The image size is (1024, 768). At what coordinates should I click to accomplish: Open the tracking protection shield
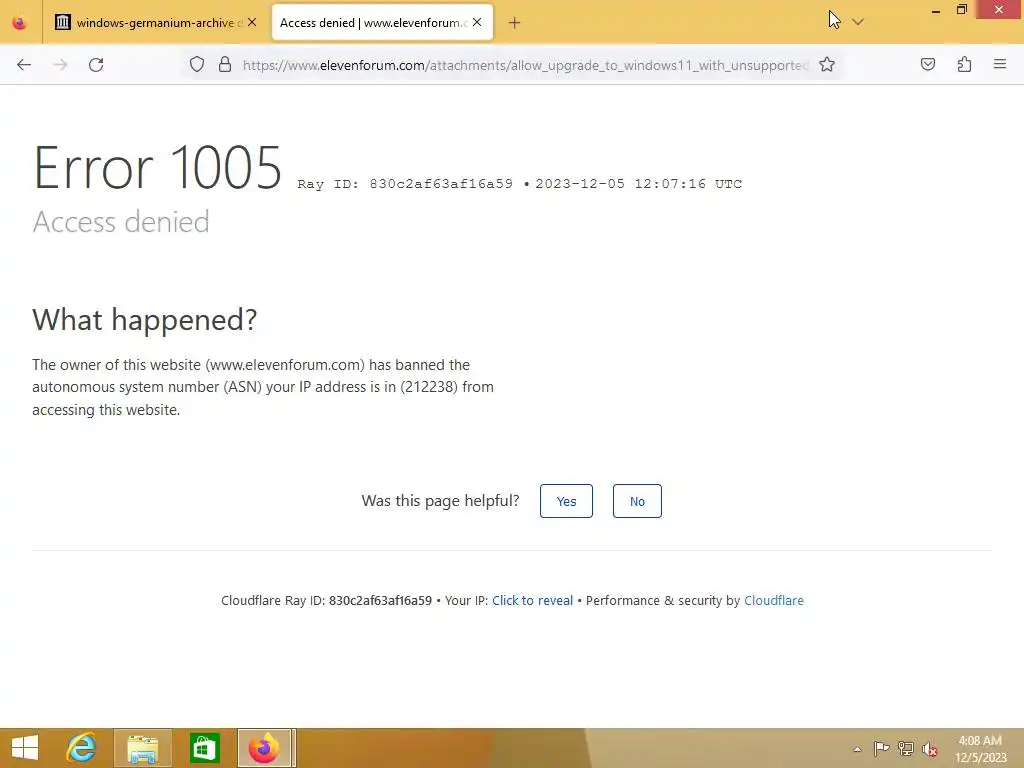(197, 65)
